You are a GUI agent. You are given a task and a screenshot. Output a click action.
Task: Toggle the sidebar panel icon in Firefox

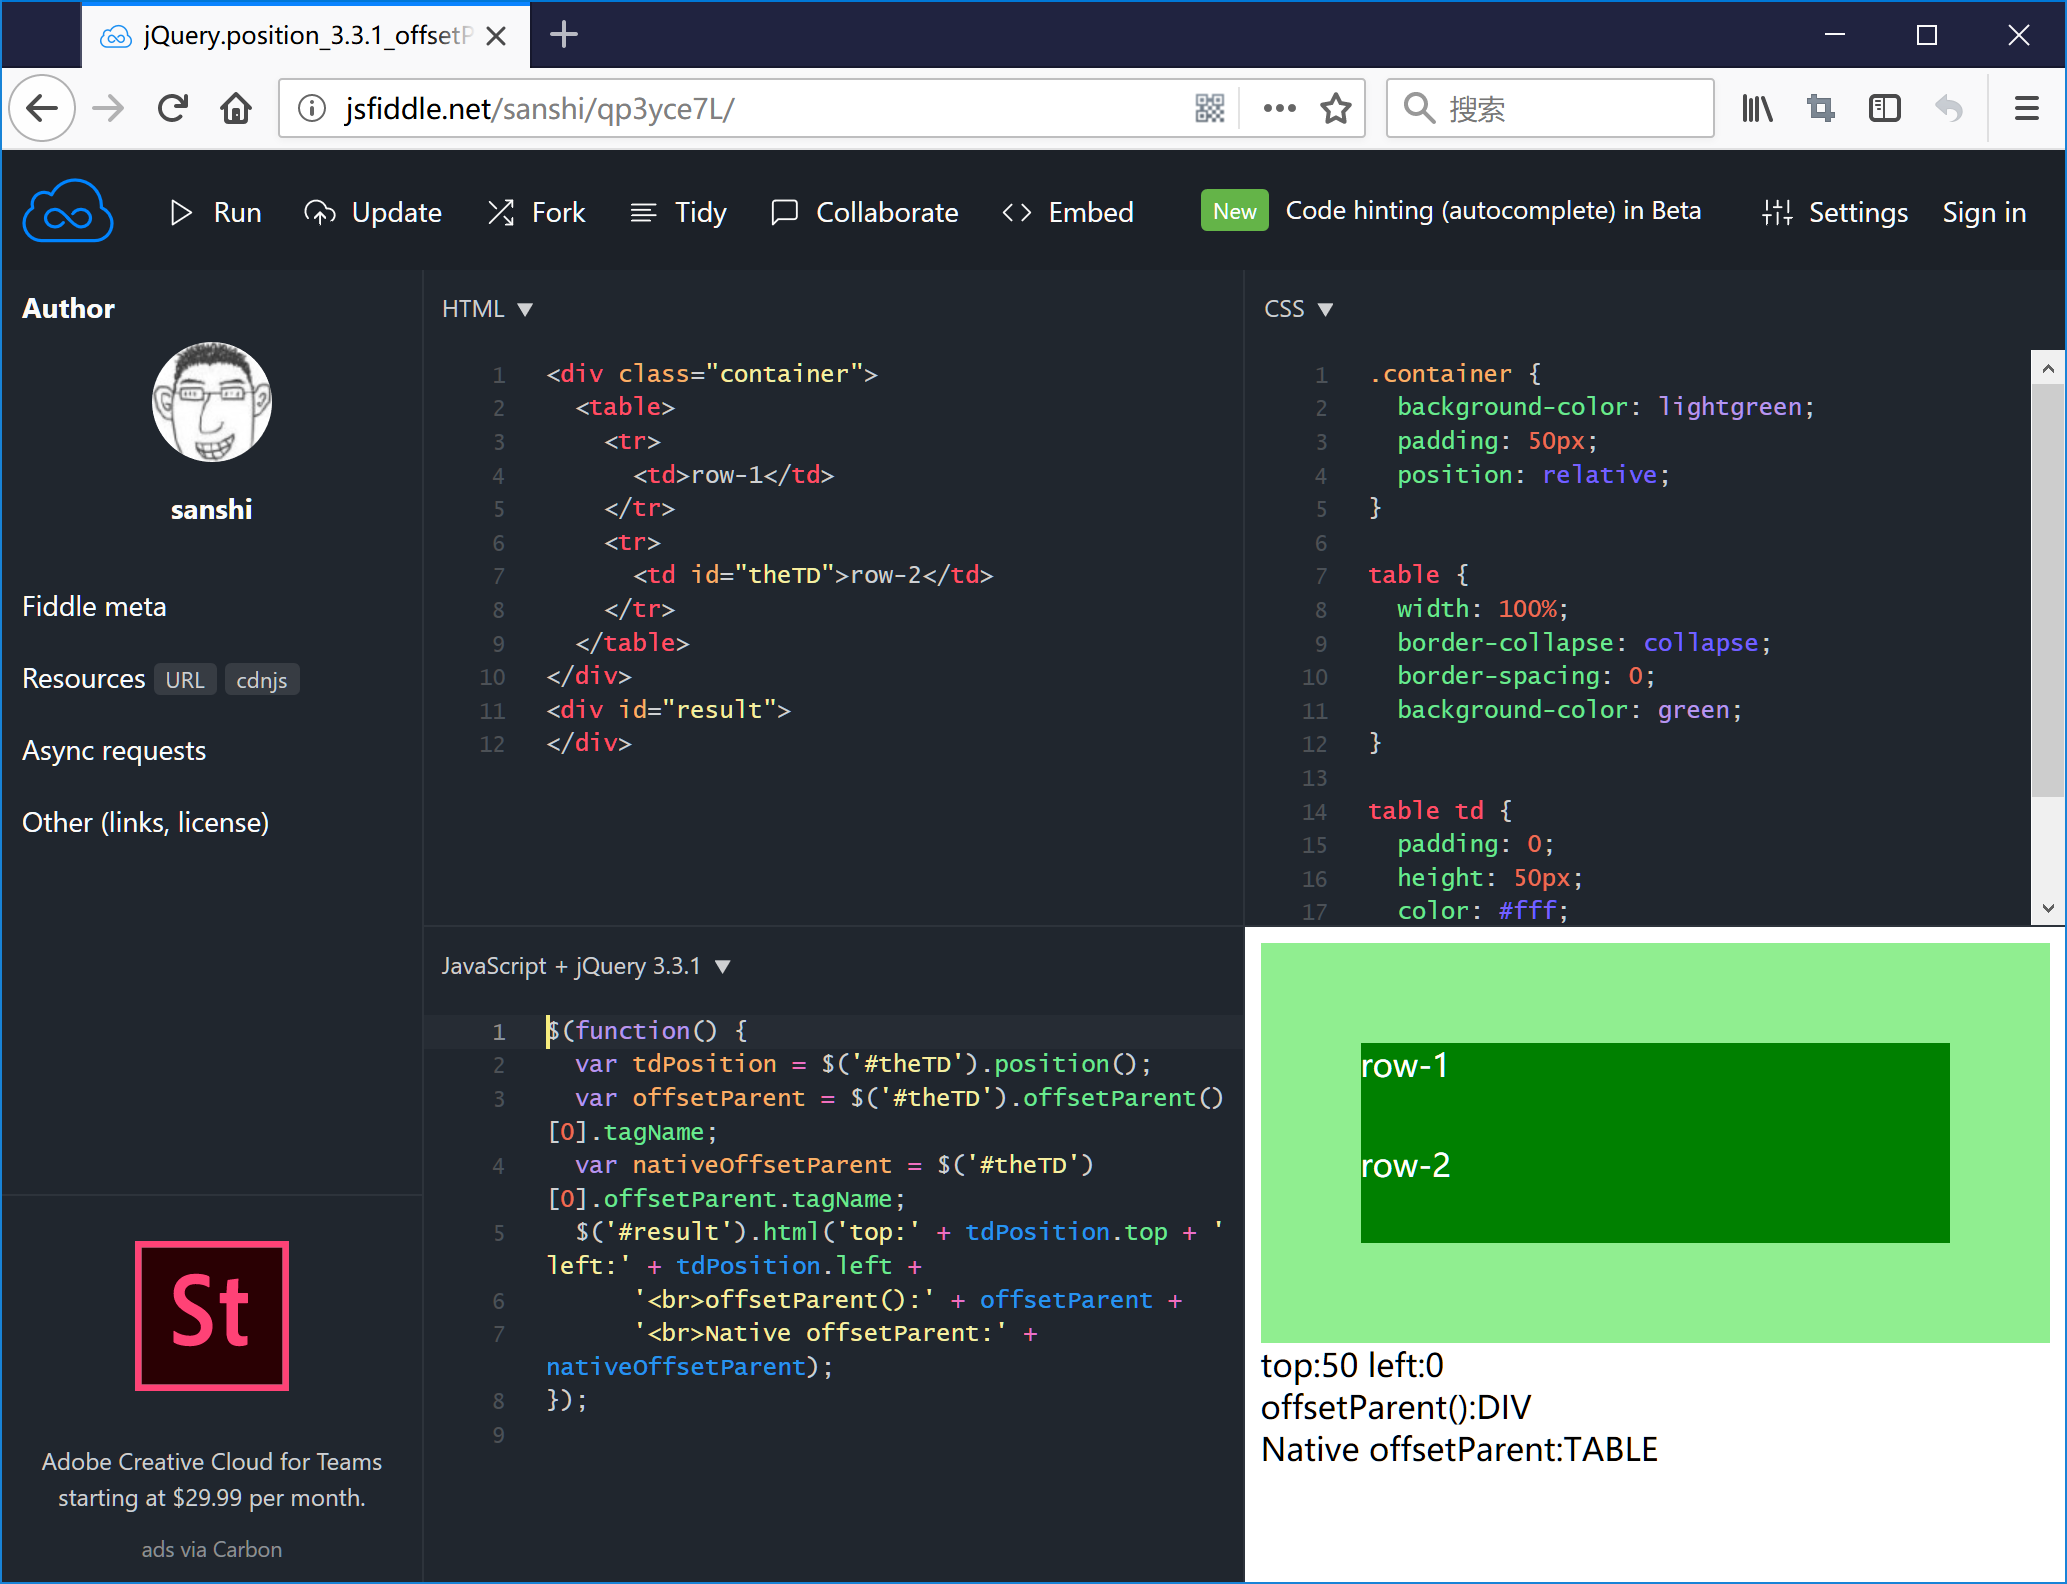(1882, 108)
